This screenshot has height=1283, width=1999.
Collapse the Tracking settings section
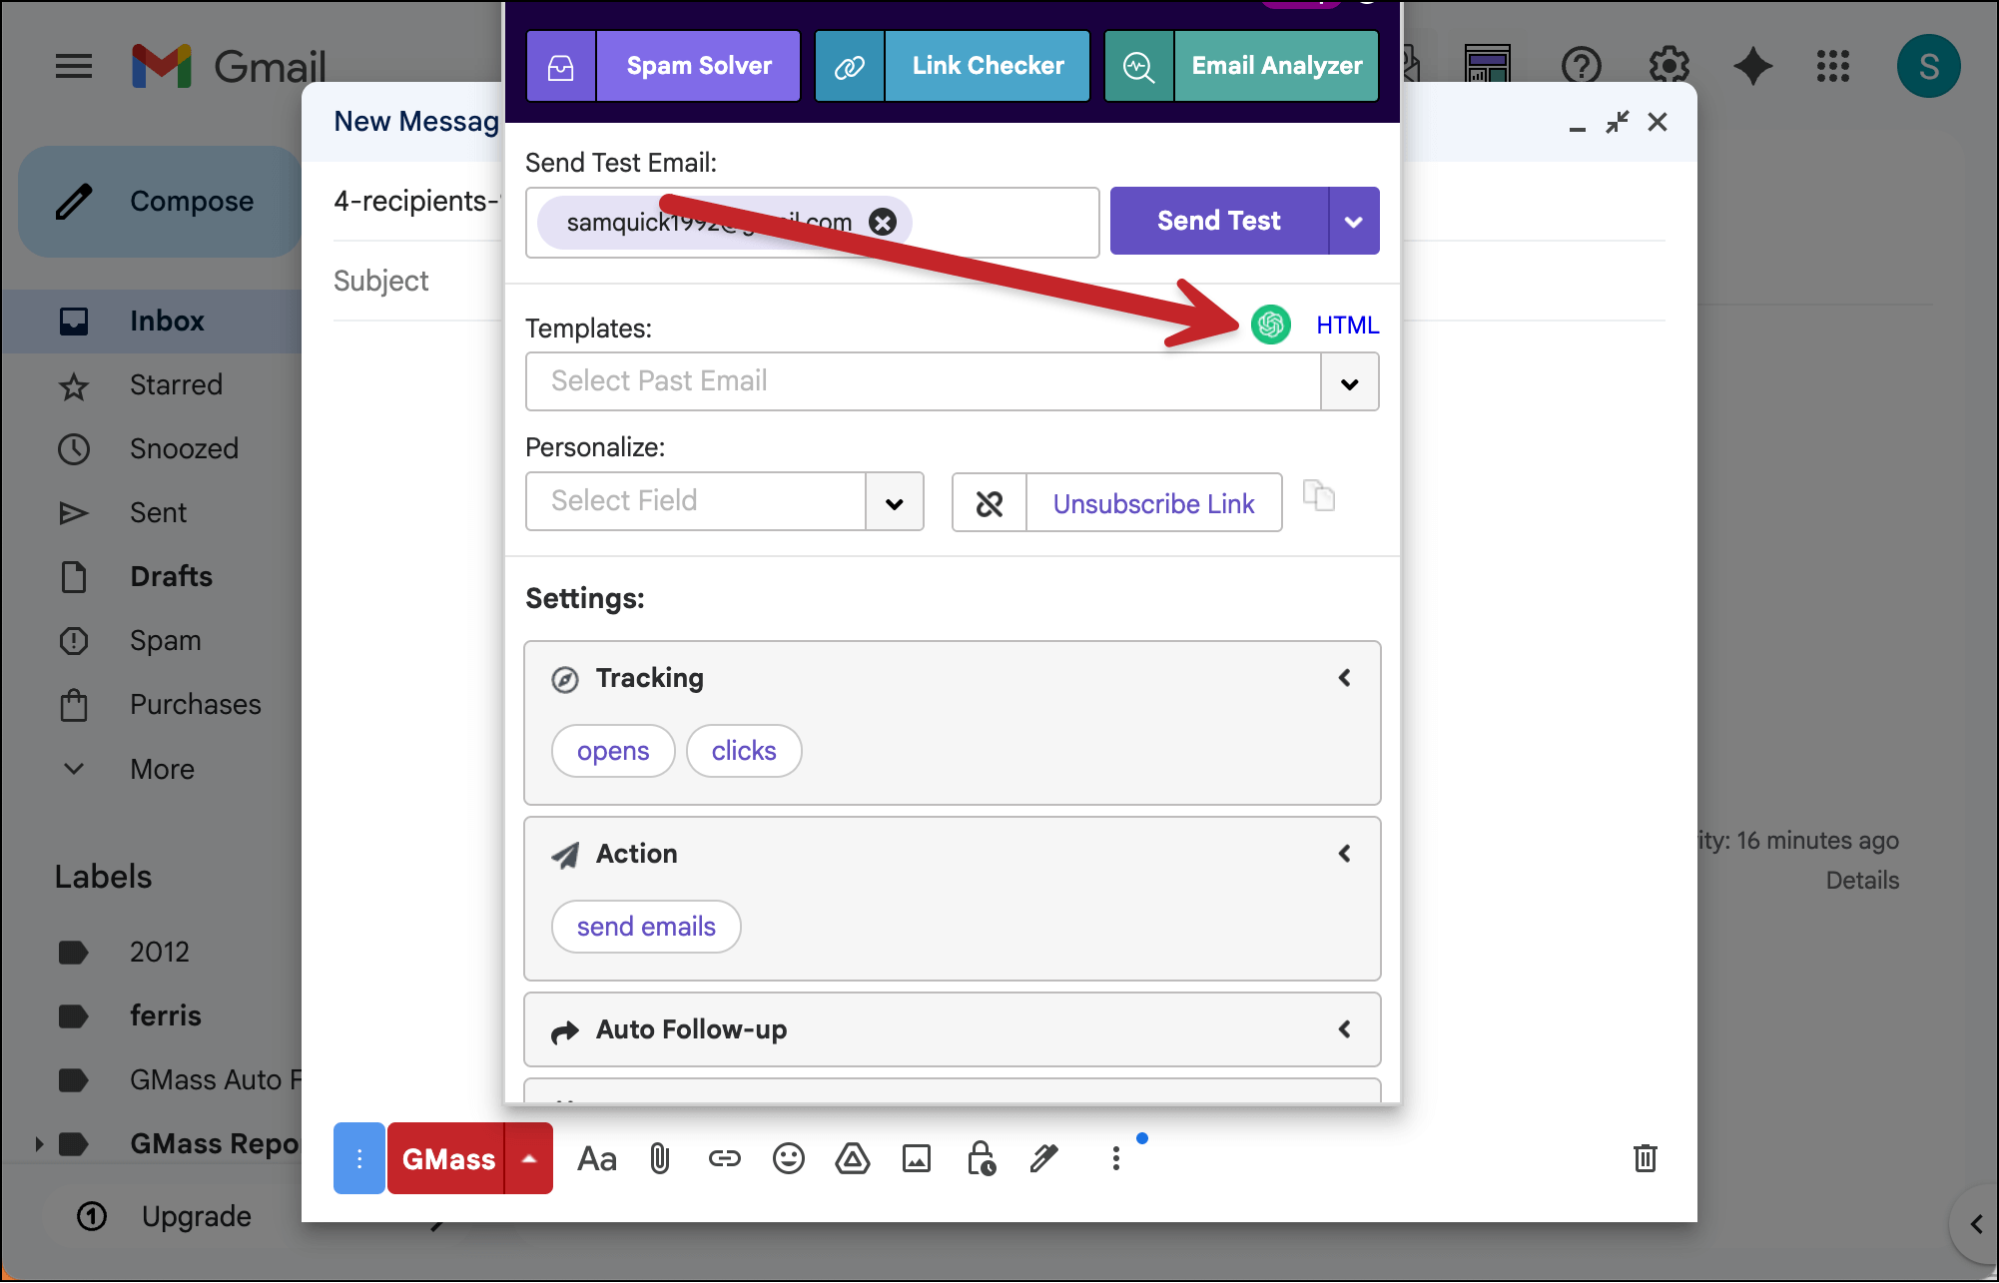1345,678
